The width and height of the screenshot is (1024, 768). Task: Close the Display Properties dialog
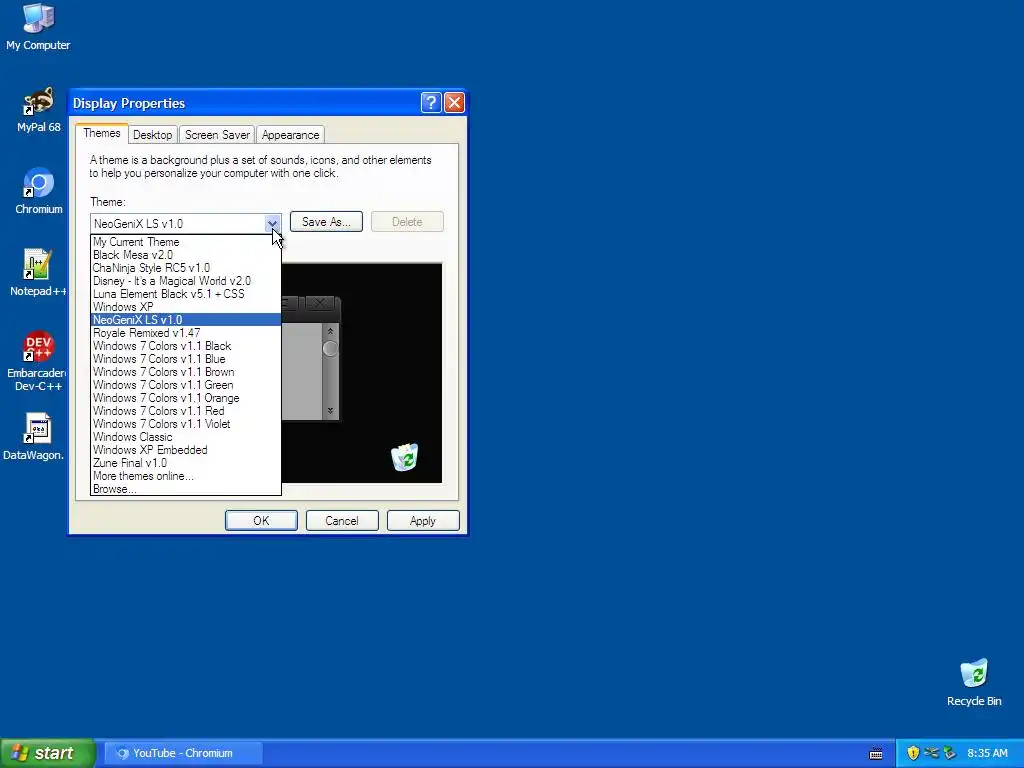point(454,103)
